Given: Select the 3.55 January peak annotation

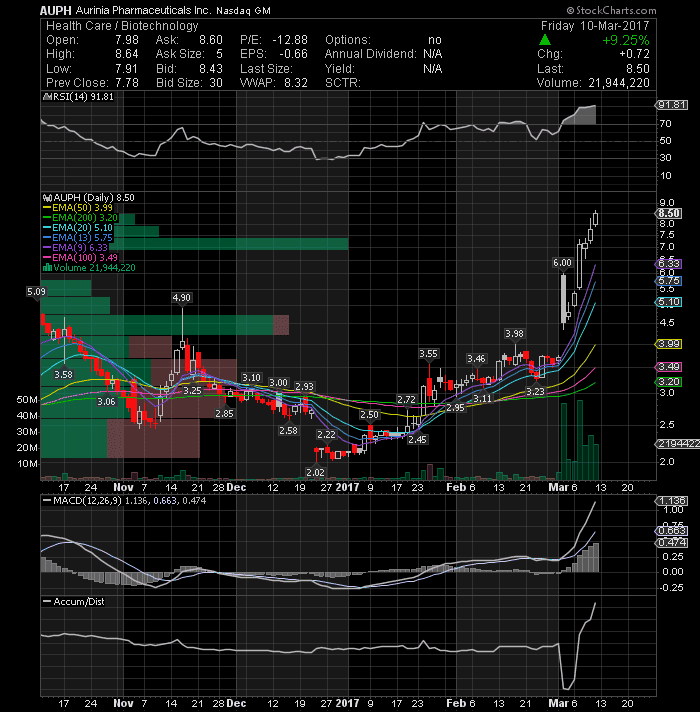Looking at the screenshot, I should pos(429,354).
